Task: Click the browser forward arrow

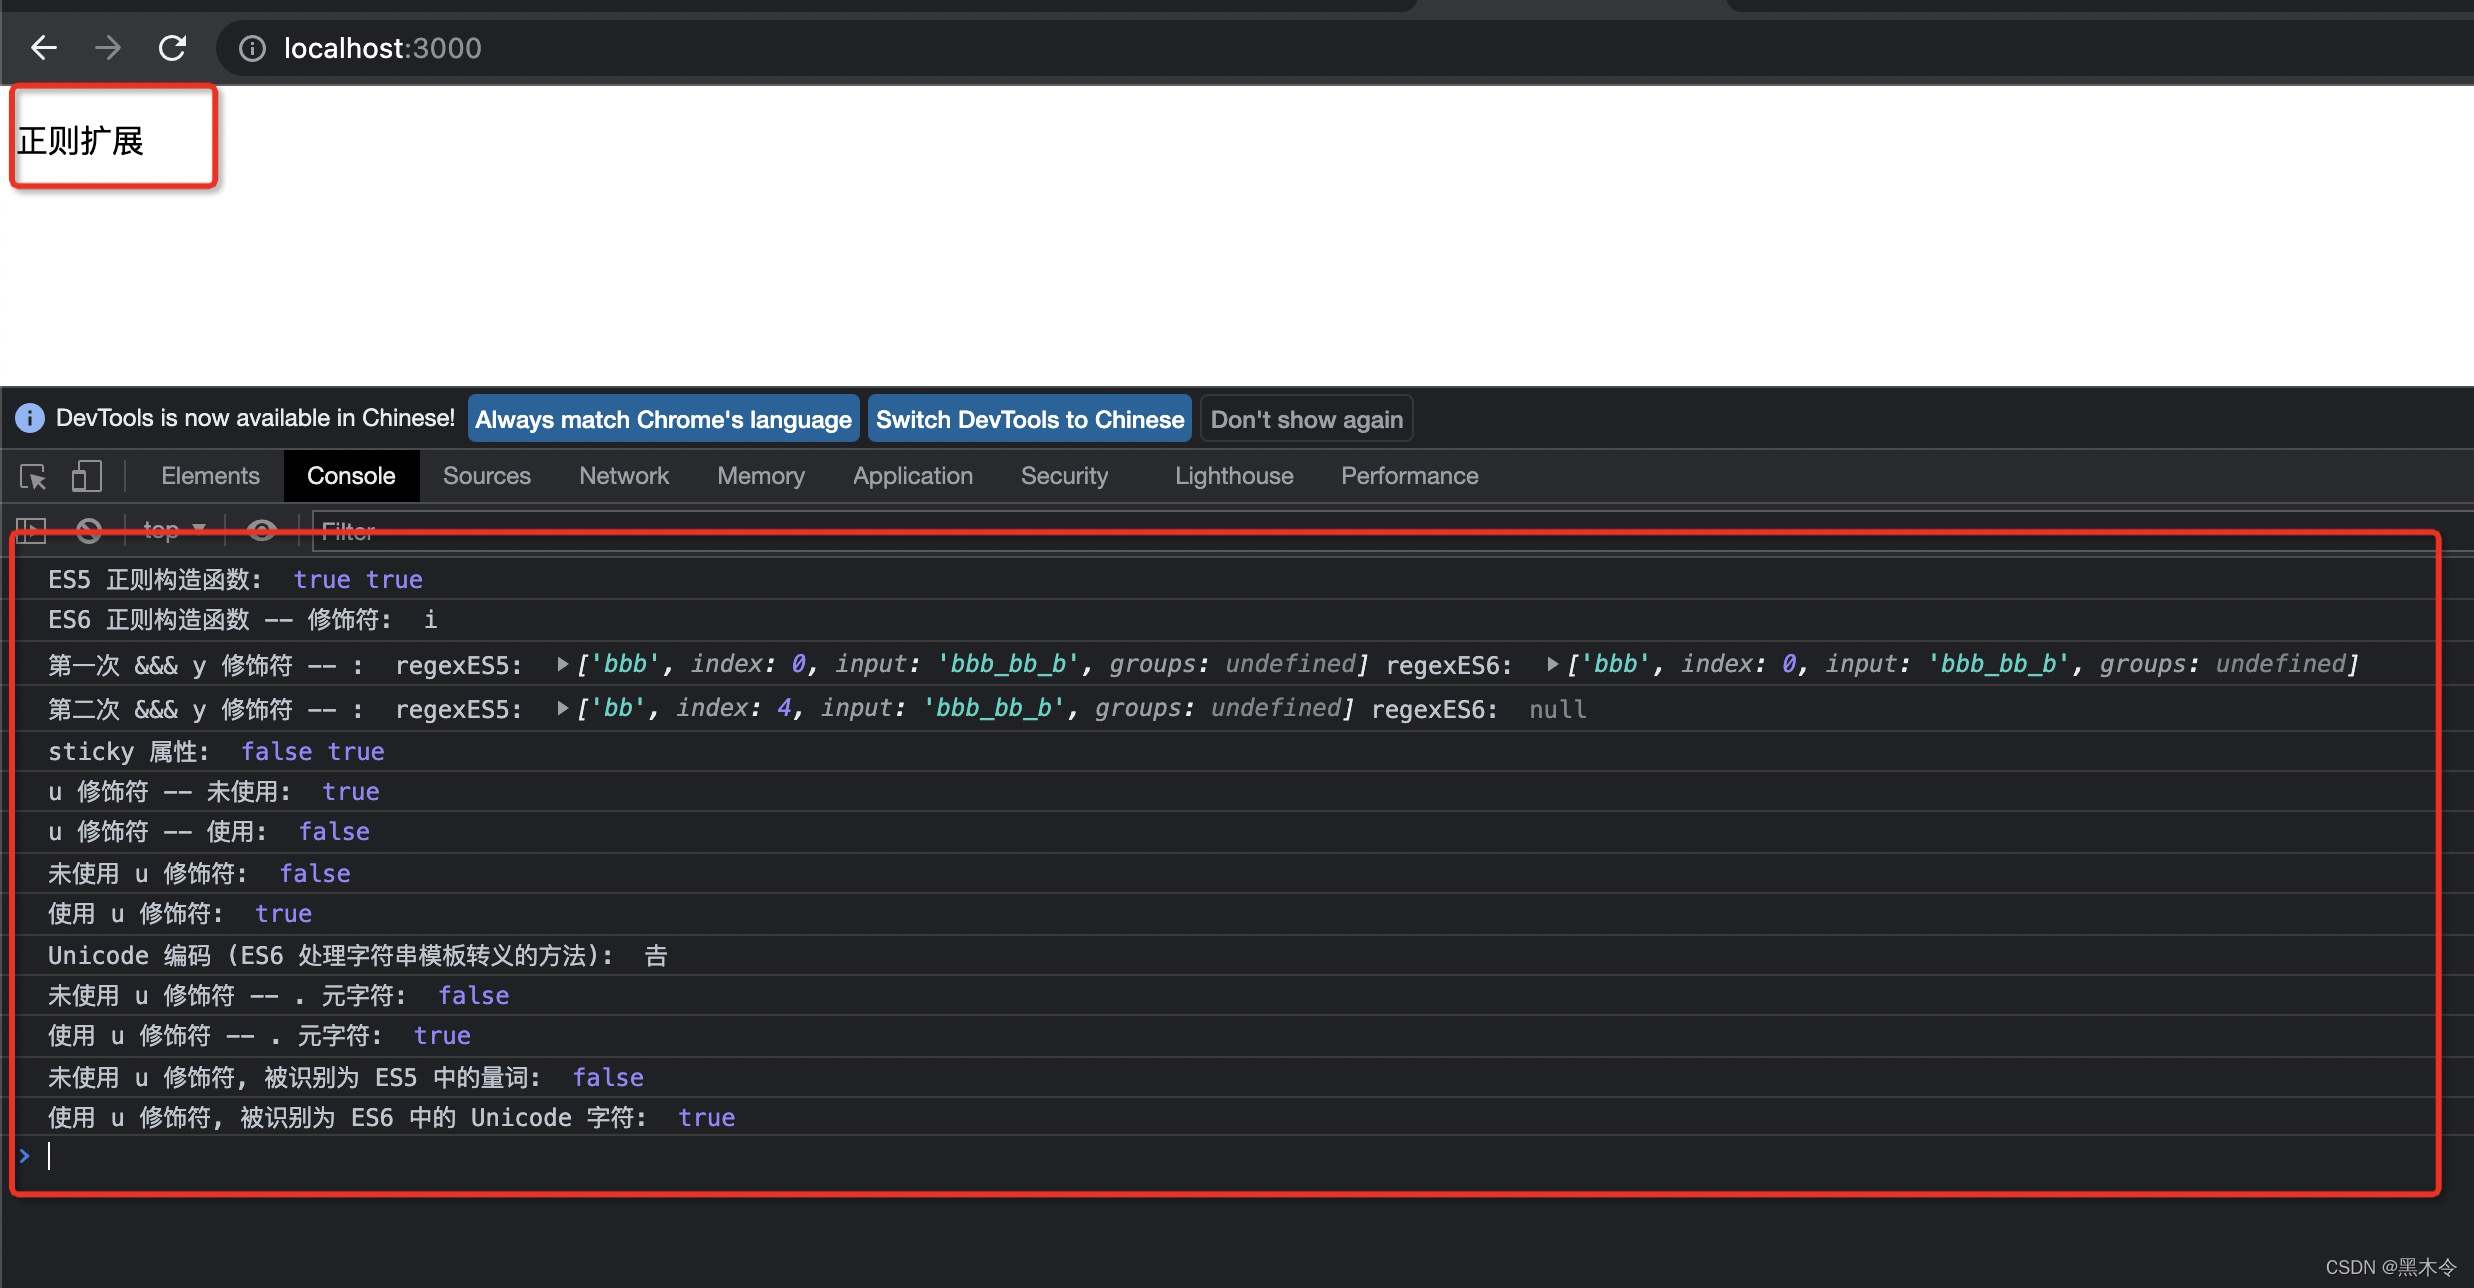Action: [x=107, y=48]
